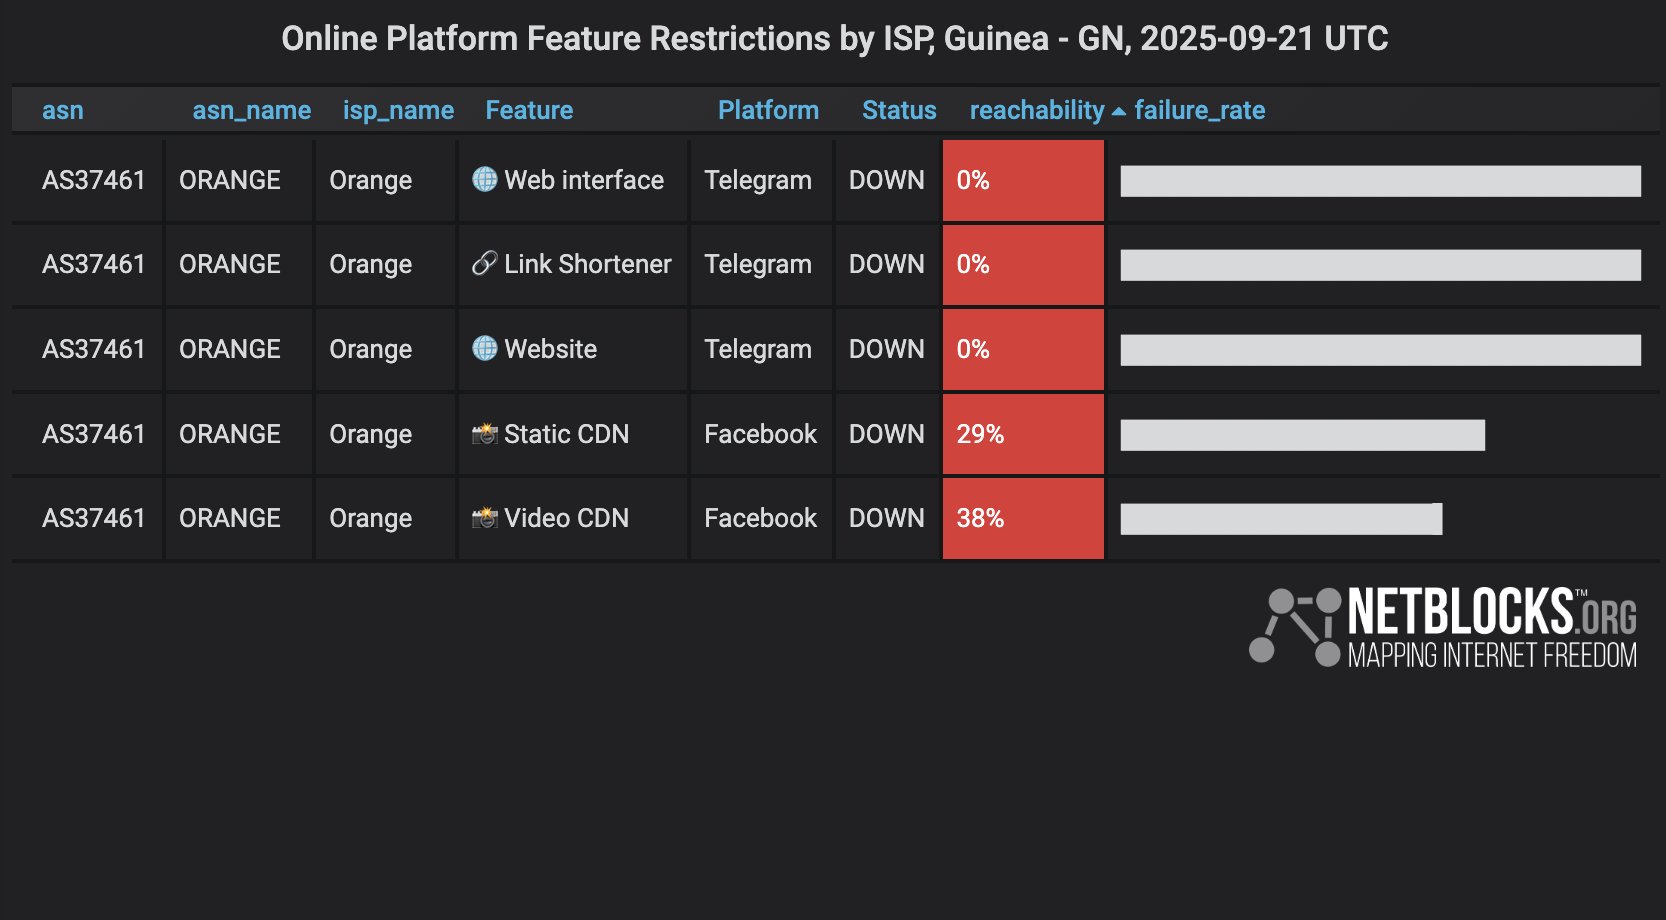
Task: Click the globe icon beside Website
Action: (x=484, y=349)
